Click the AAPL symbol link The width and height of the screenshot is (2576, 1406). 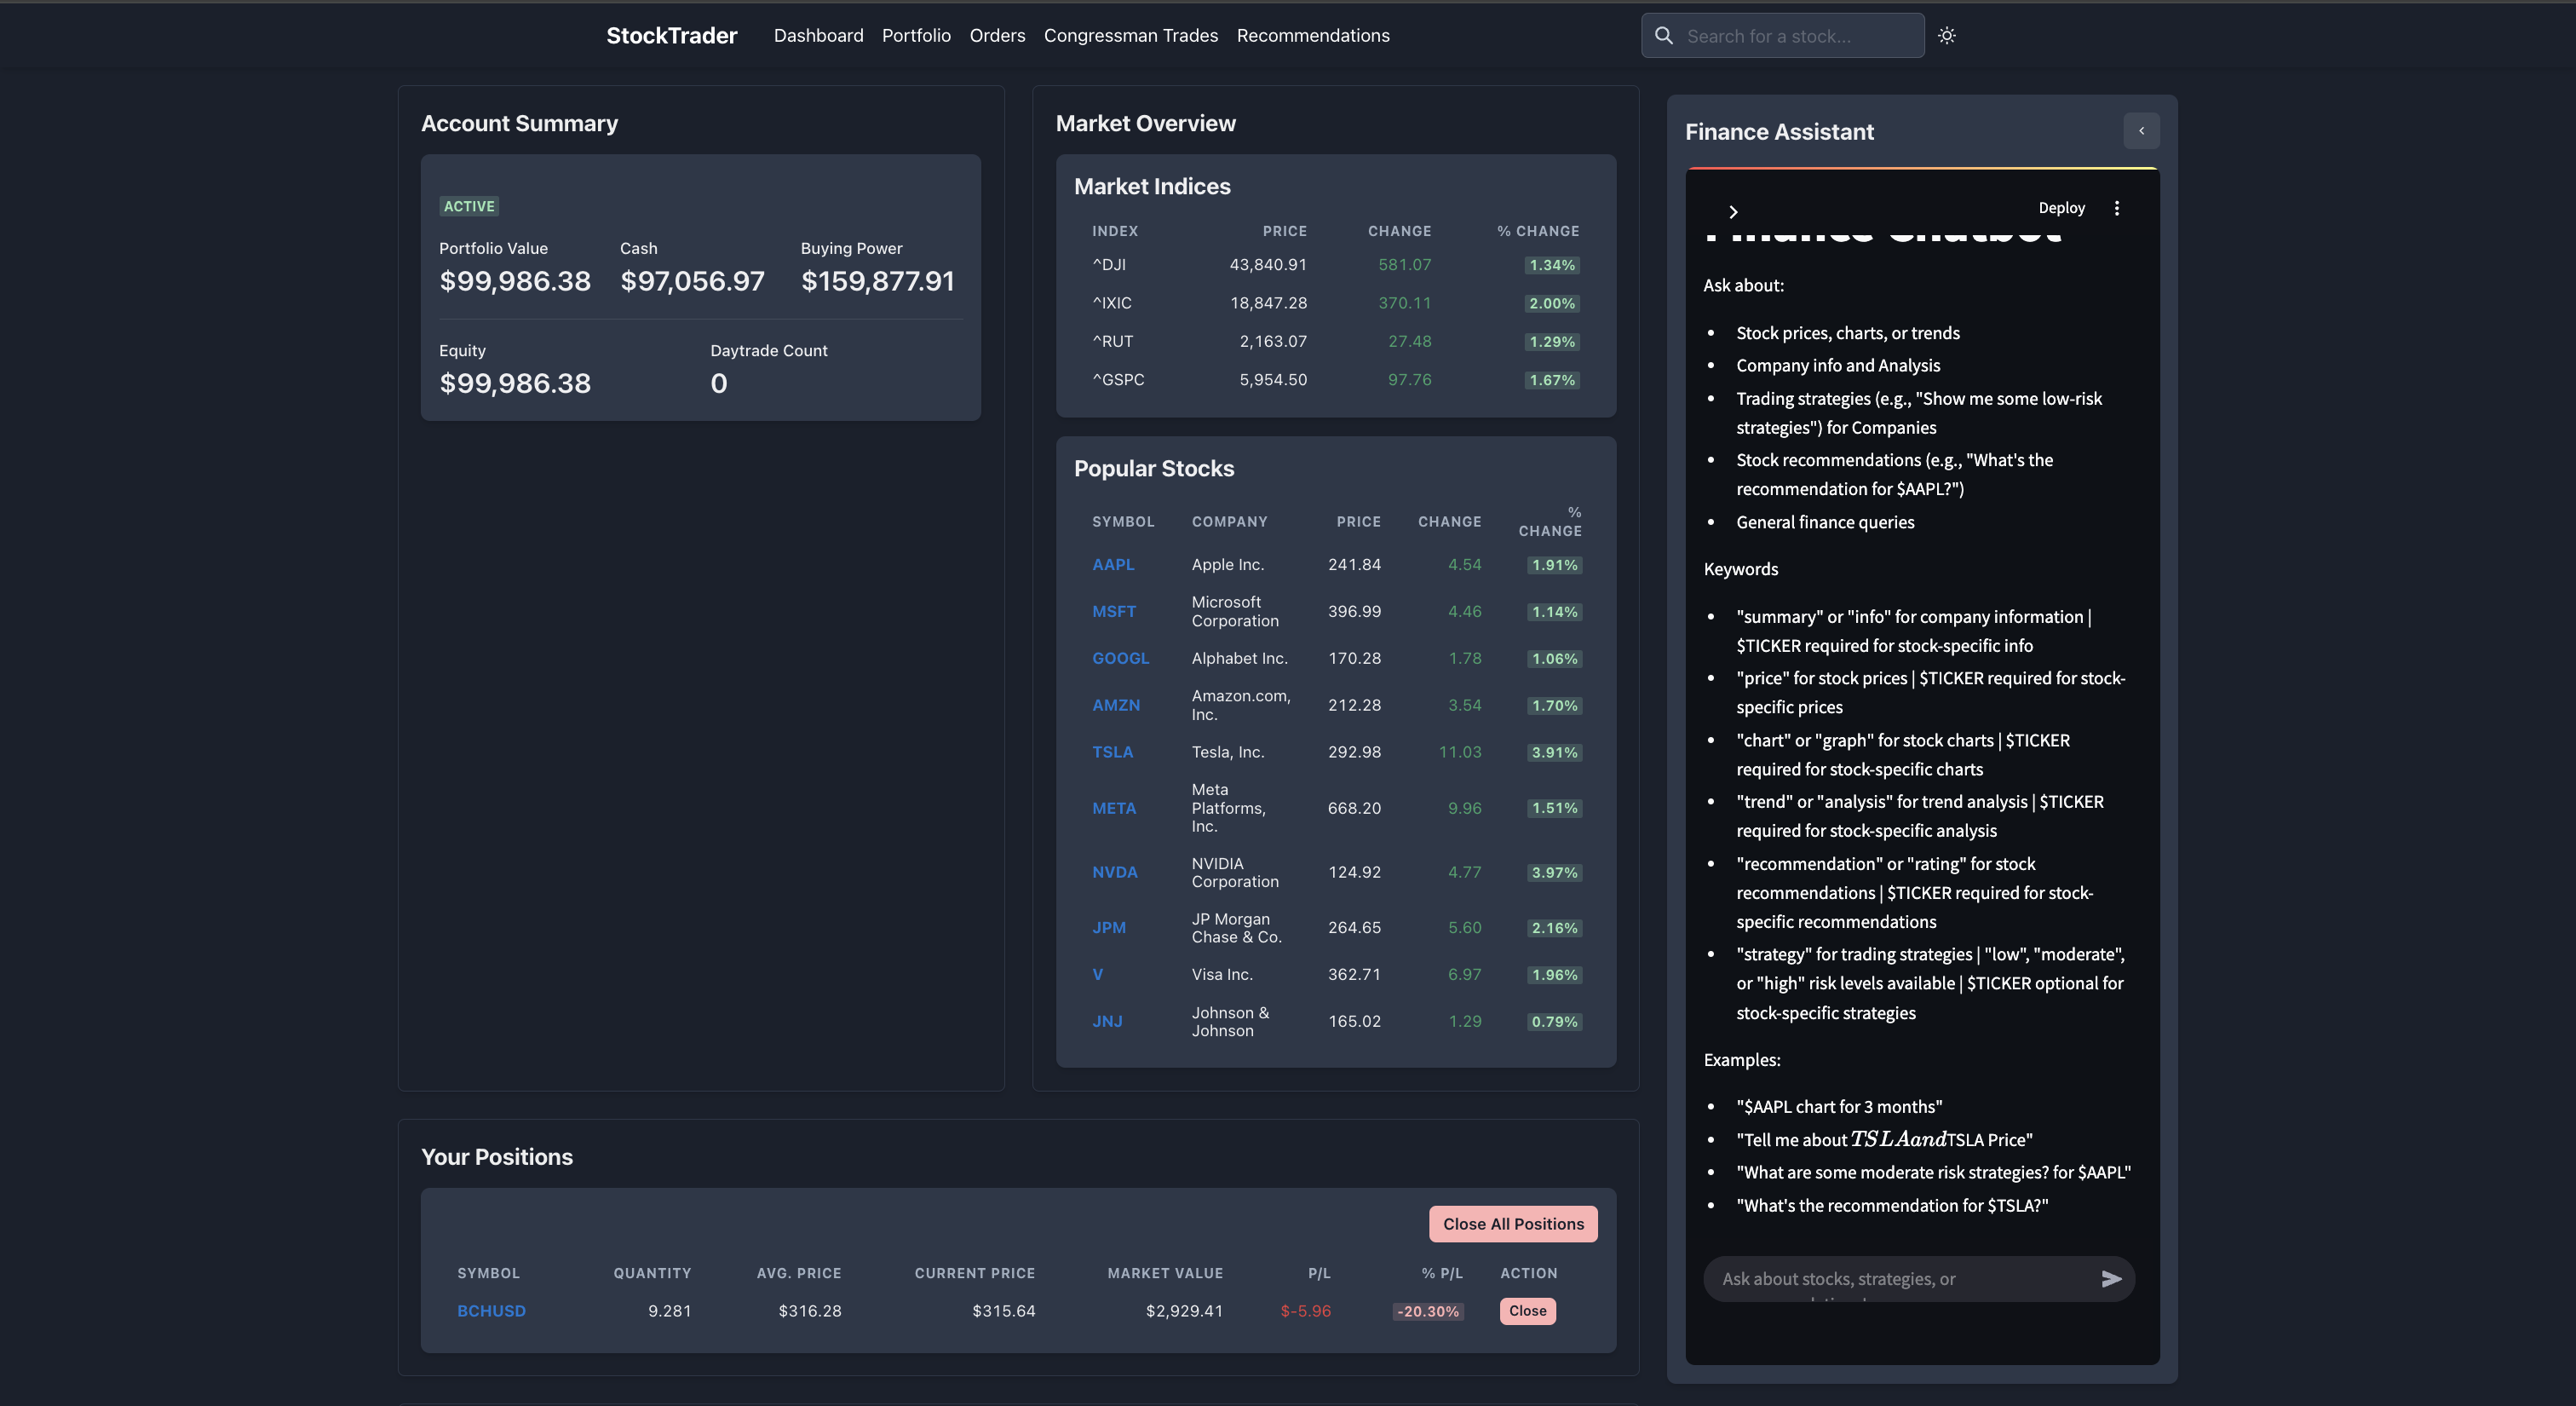1113,565
